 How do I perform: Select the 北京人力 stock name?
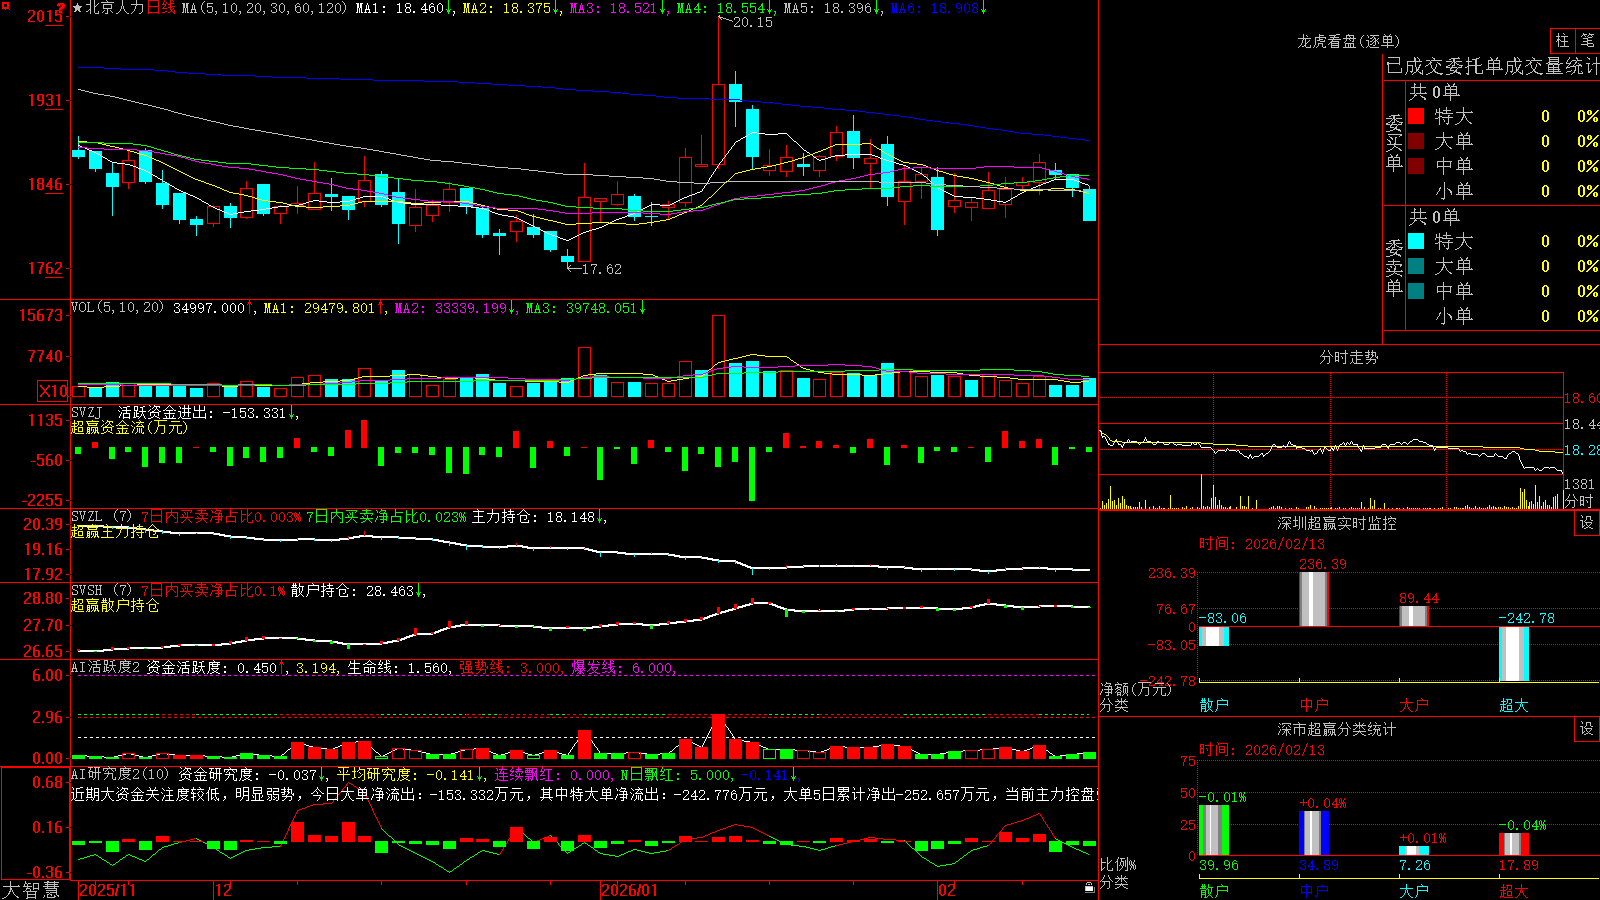point(115,8)
